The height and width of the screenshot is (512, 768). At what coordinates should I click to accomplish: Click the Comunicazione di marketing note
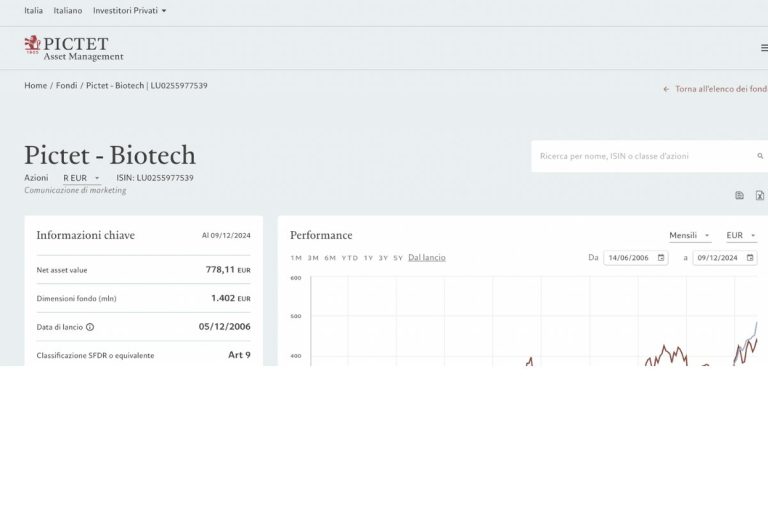coord(75,190)
